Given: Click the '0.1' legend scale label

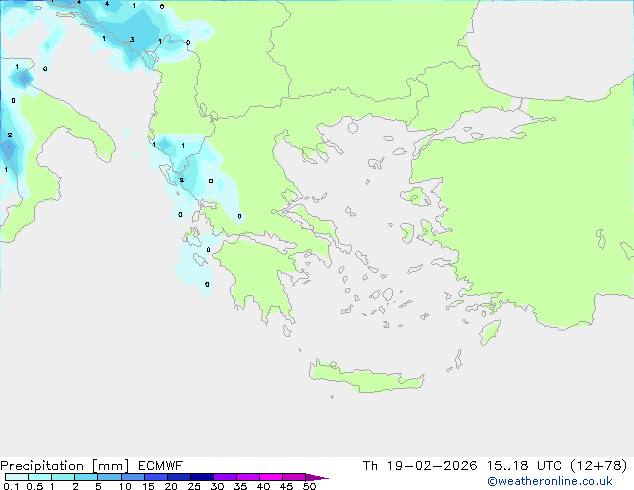Looking at the screenshot, I should pos(11,486).
